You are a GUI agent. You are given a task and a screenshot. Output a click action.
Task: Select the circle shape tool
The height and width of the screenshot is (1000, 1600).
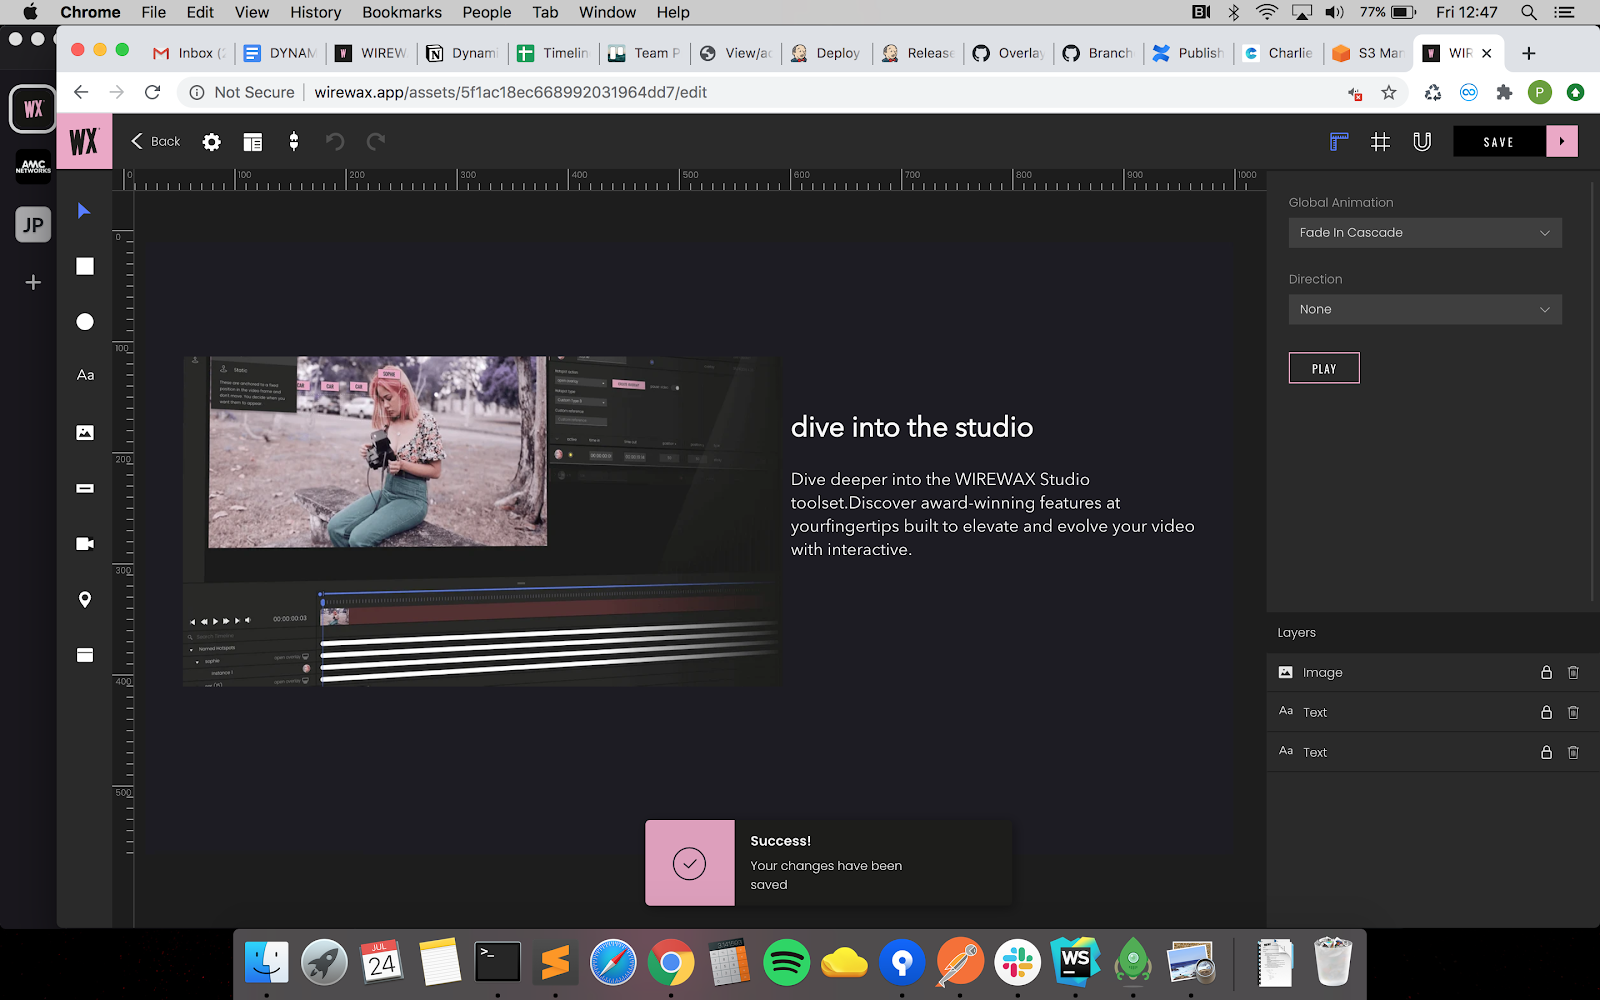coord(85,321)
